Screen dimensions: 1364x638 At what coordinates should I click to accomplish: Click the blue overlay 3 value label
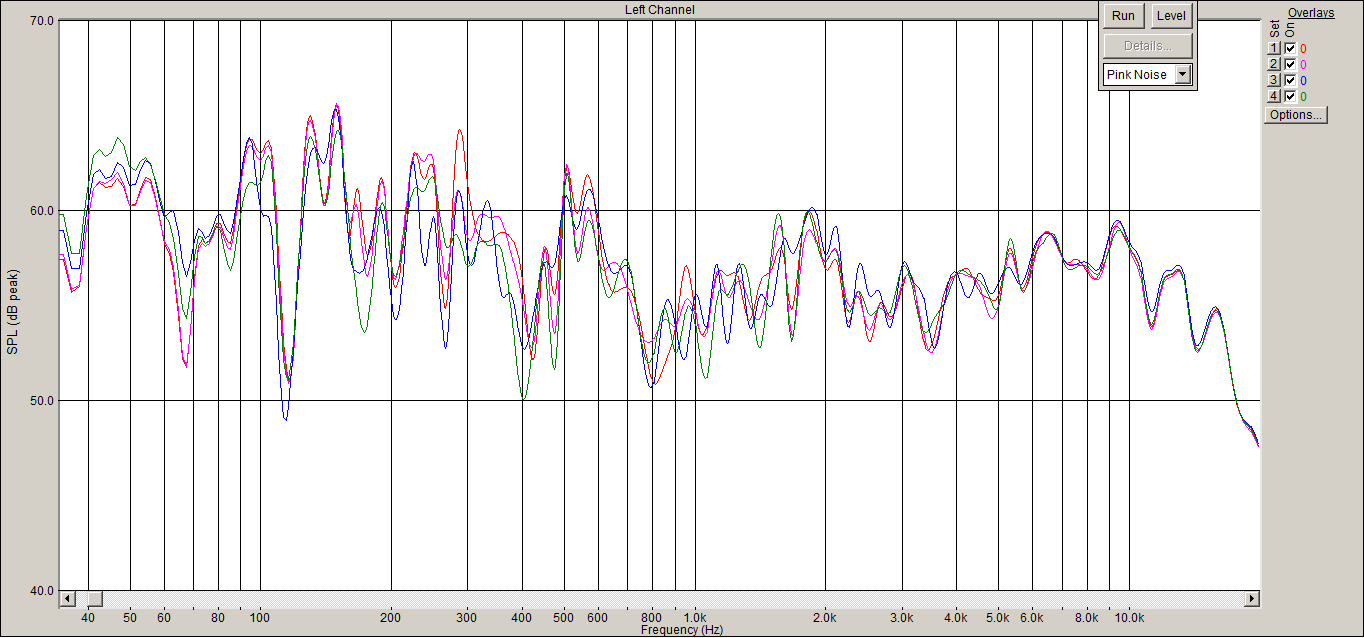pyautogui.click(x=1303, y=81)
